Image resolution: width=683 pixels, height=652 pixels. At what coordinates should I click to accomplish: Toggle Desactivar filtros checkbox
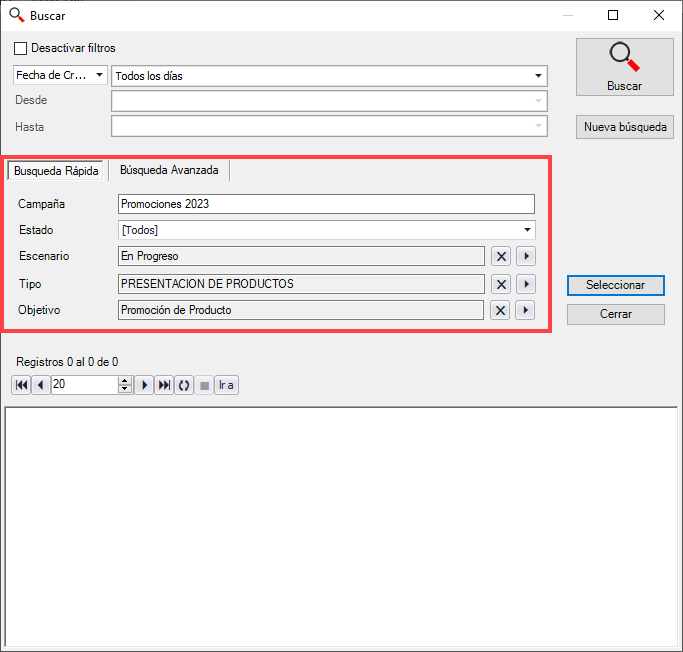[20, 48]
